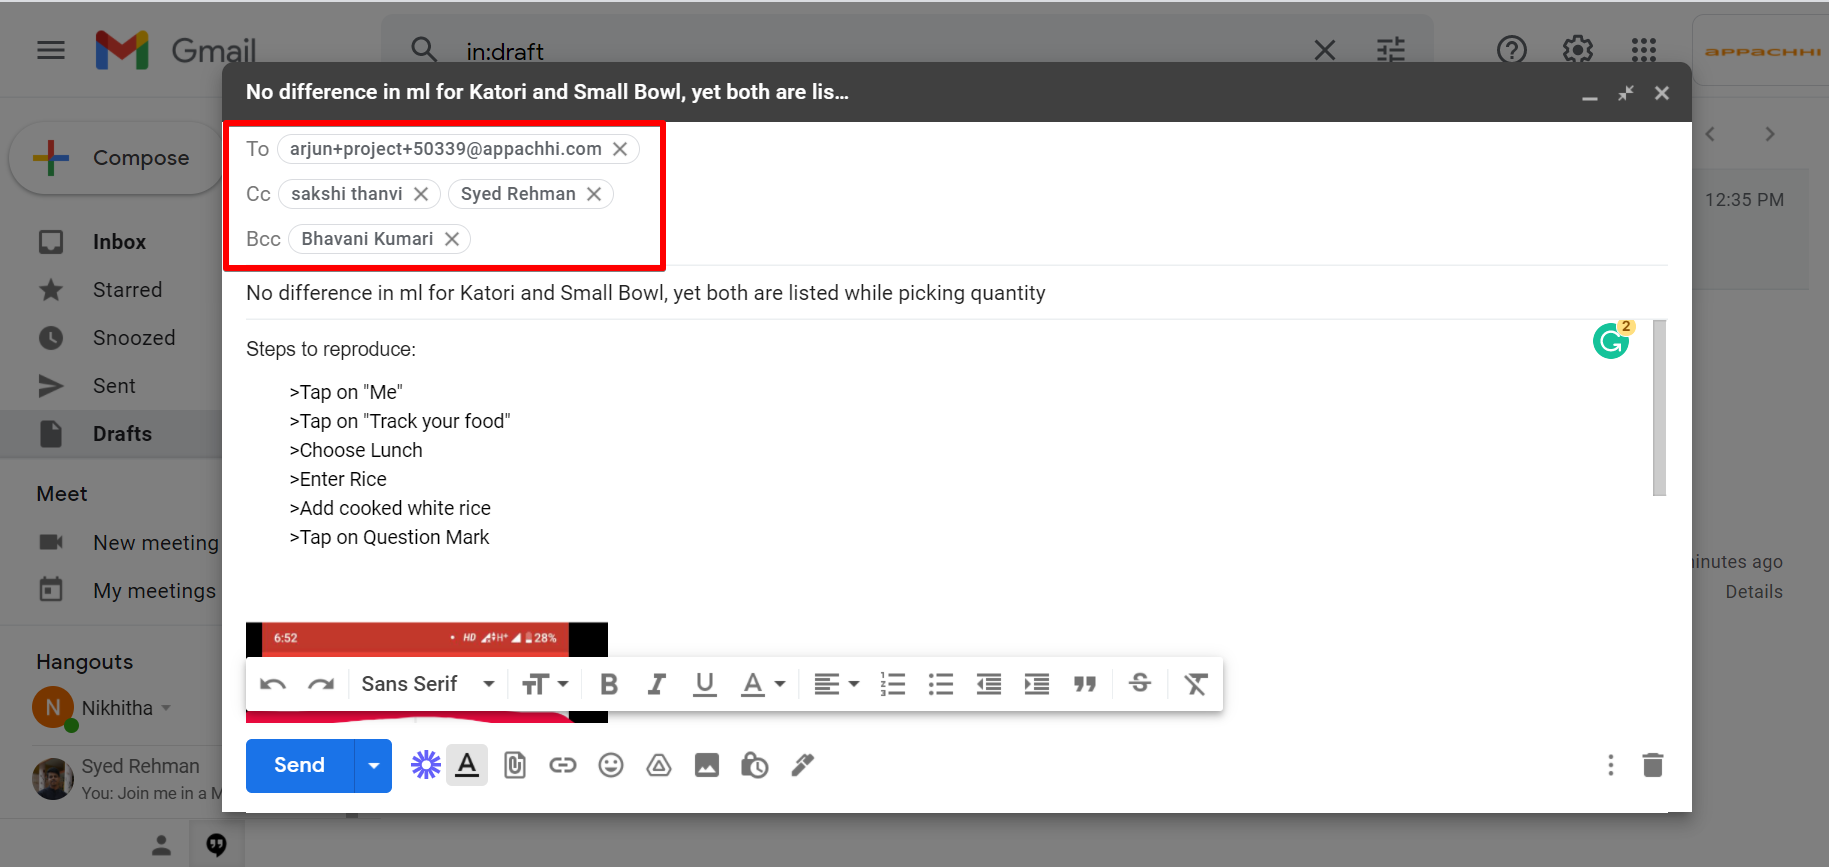Open Hangouts contacts person icon
Image resolution: width=1829 pixels, height=867 pixels.
(161, 845)
